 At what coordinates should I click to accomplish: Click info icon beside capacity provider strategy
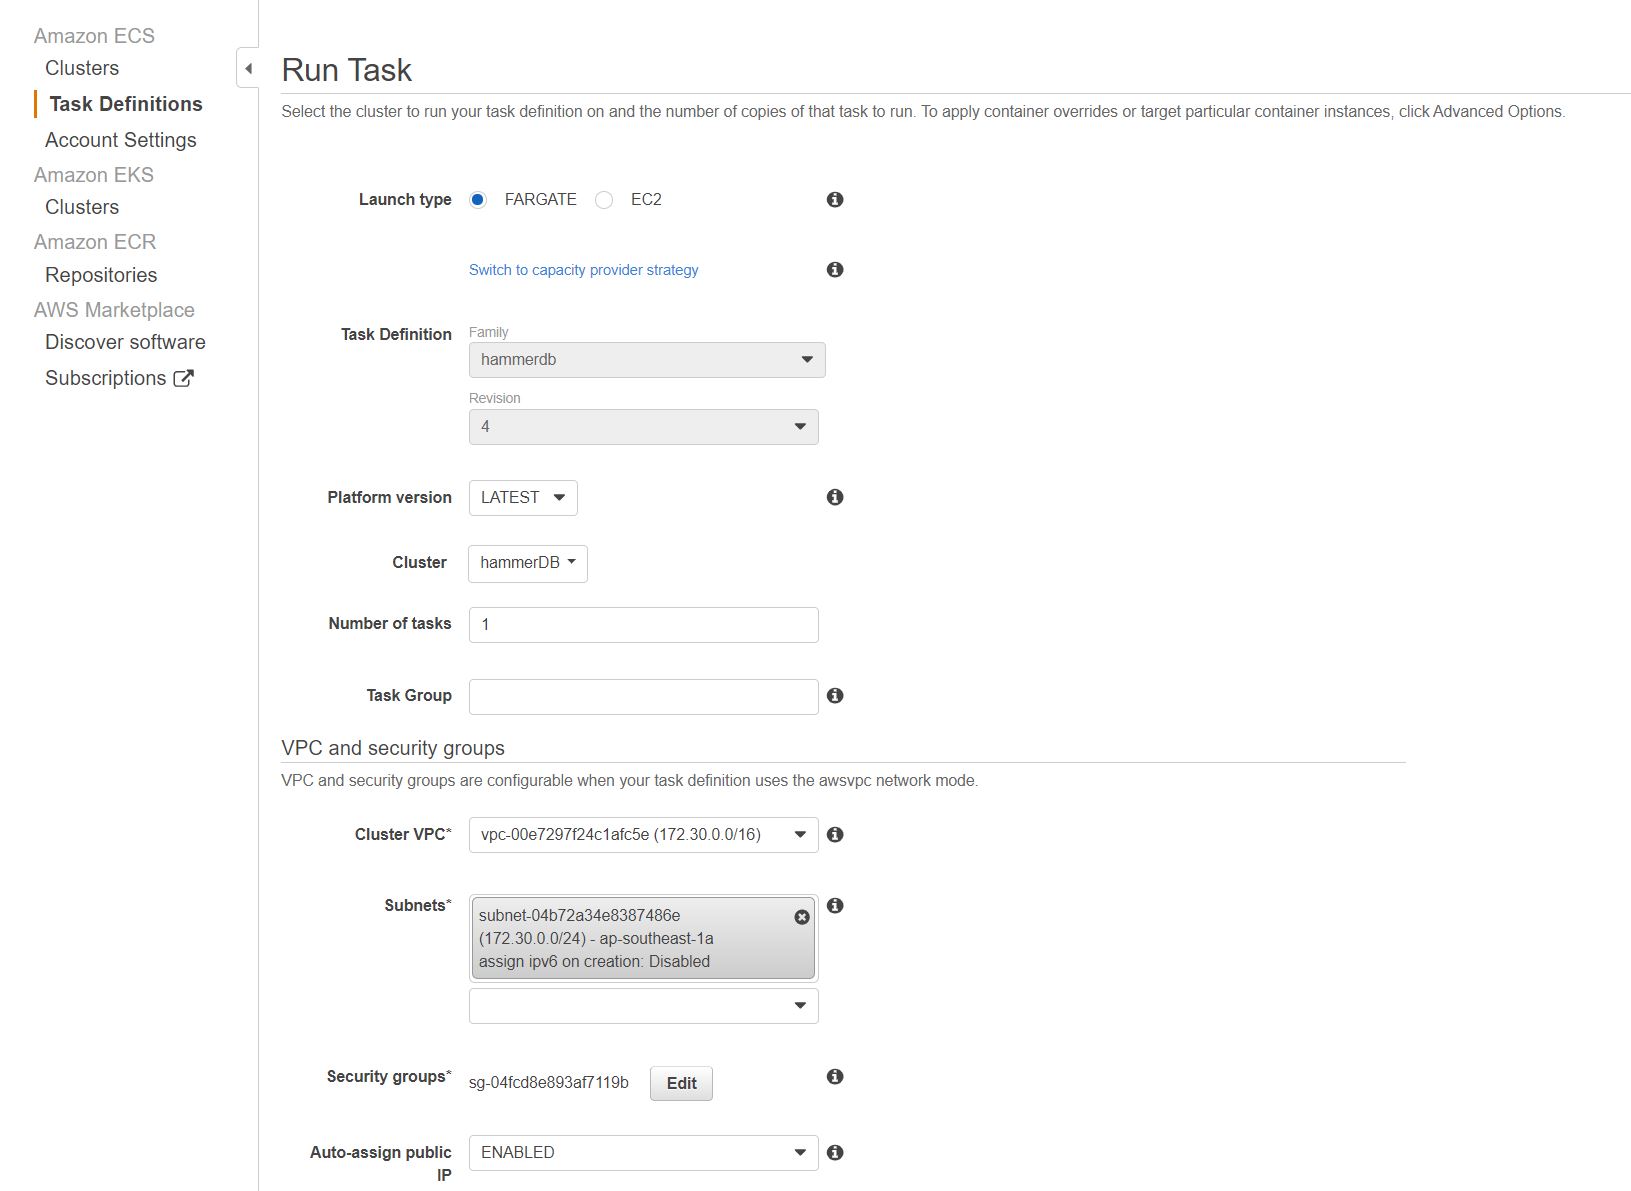[835, 270]
